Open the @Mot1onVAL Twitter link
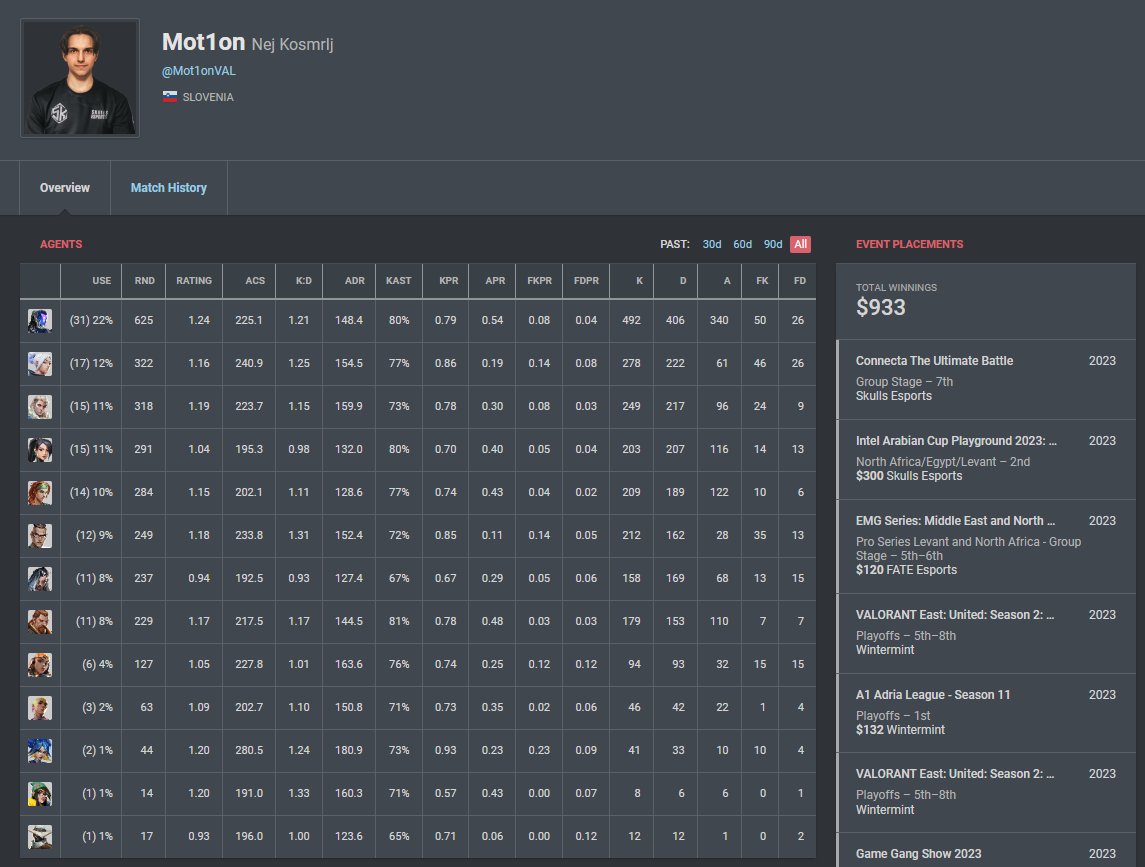 coord(199,71)
